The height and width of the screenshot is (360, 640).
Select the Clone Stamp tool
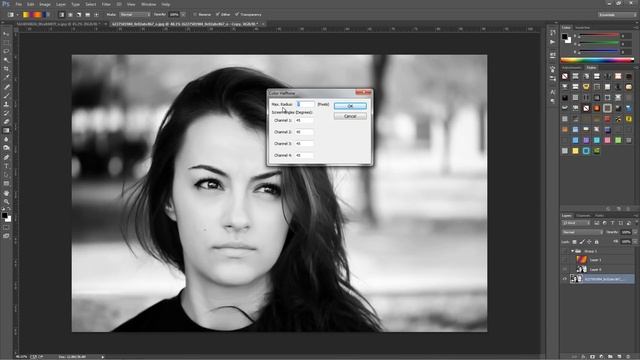point(6,104)
